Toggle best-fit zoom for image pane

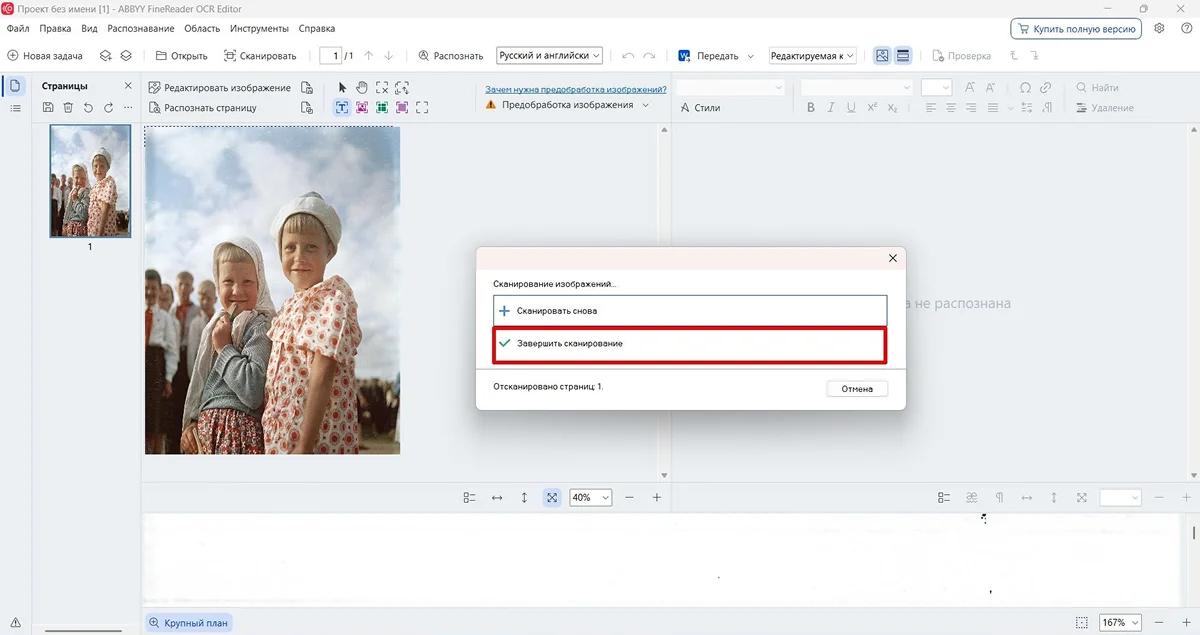tap(552, 497)
